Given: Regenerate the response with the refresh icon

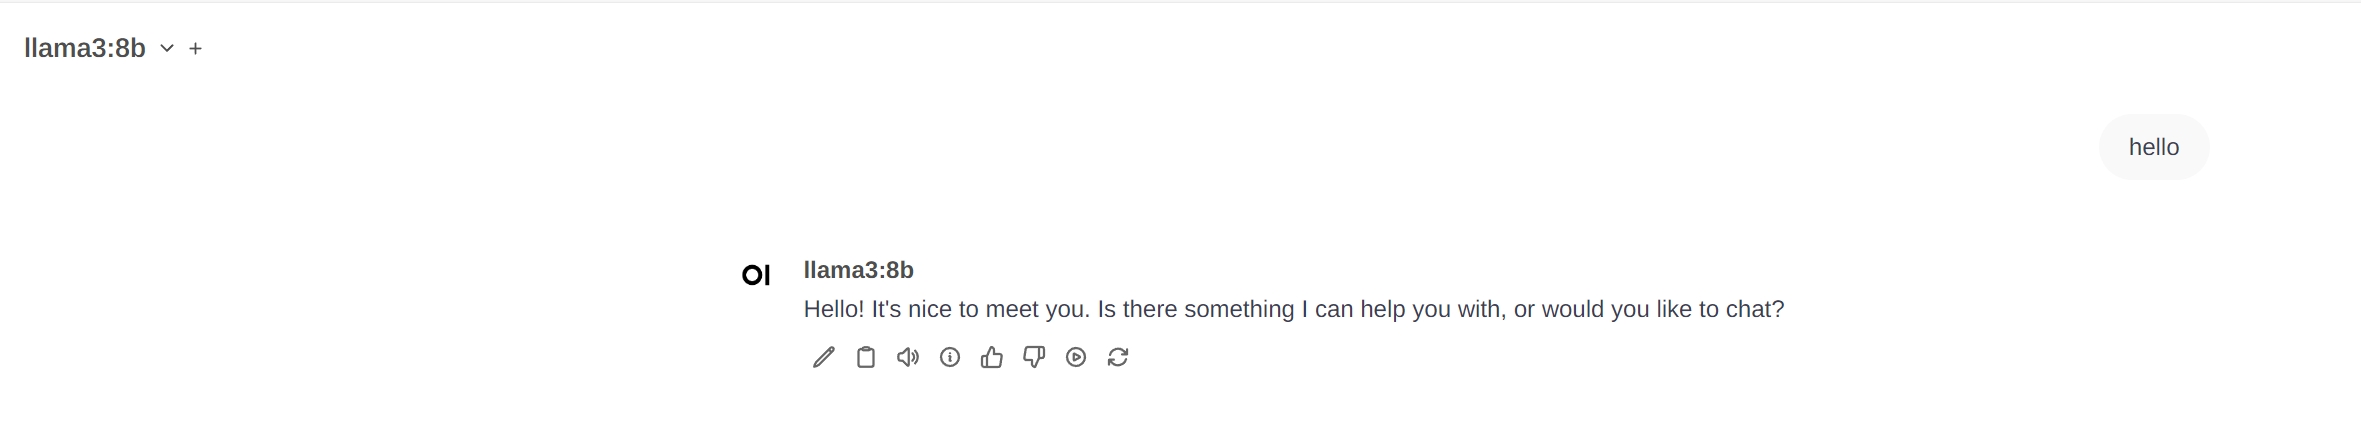Looking at the screenshot, I should click(1118, 357).
